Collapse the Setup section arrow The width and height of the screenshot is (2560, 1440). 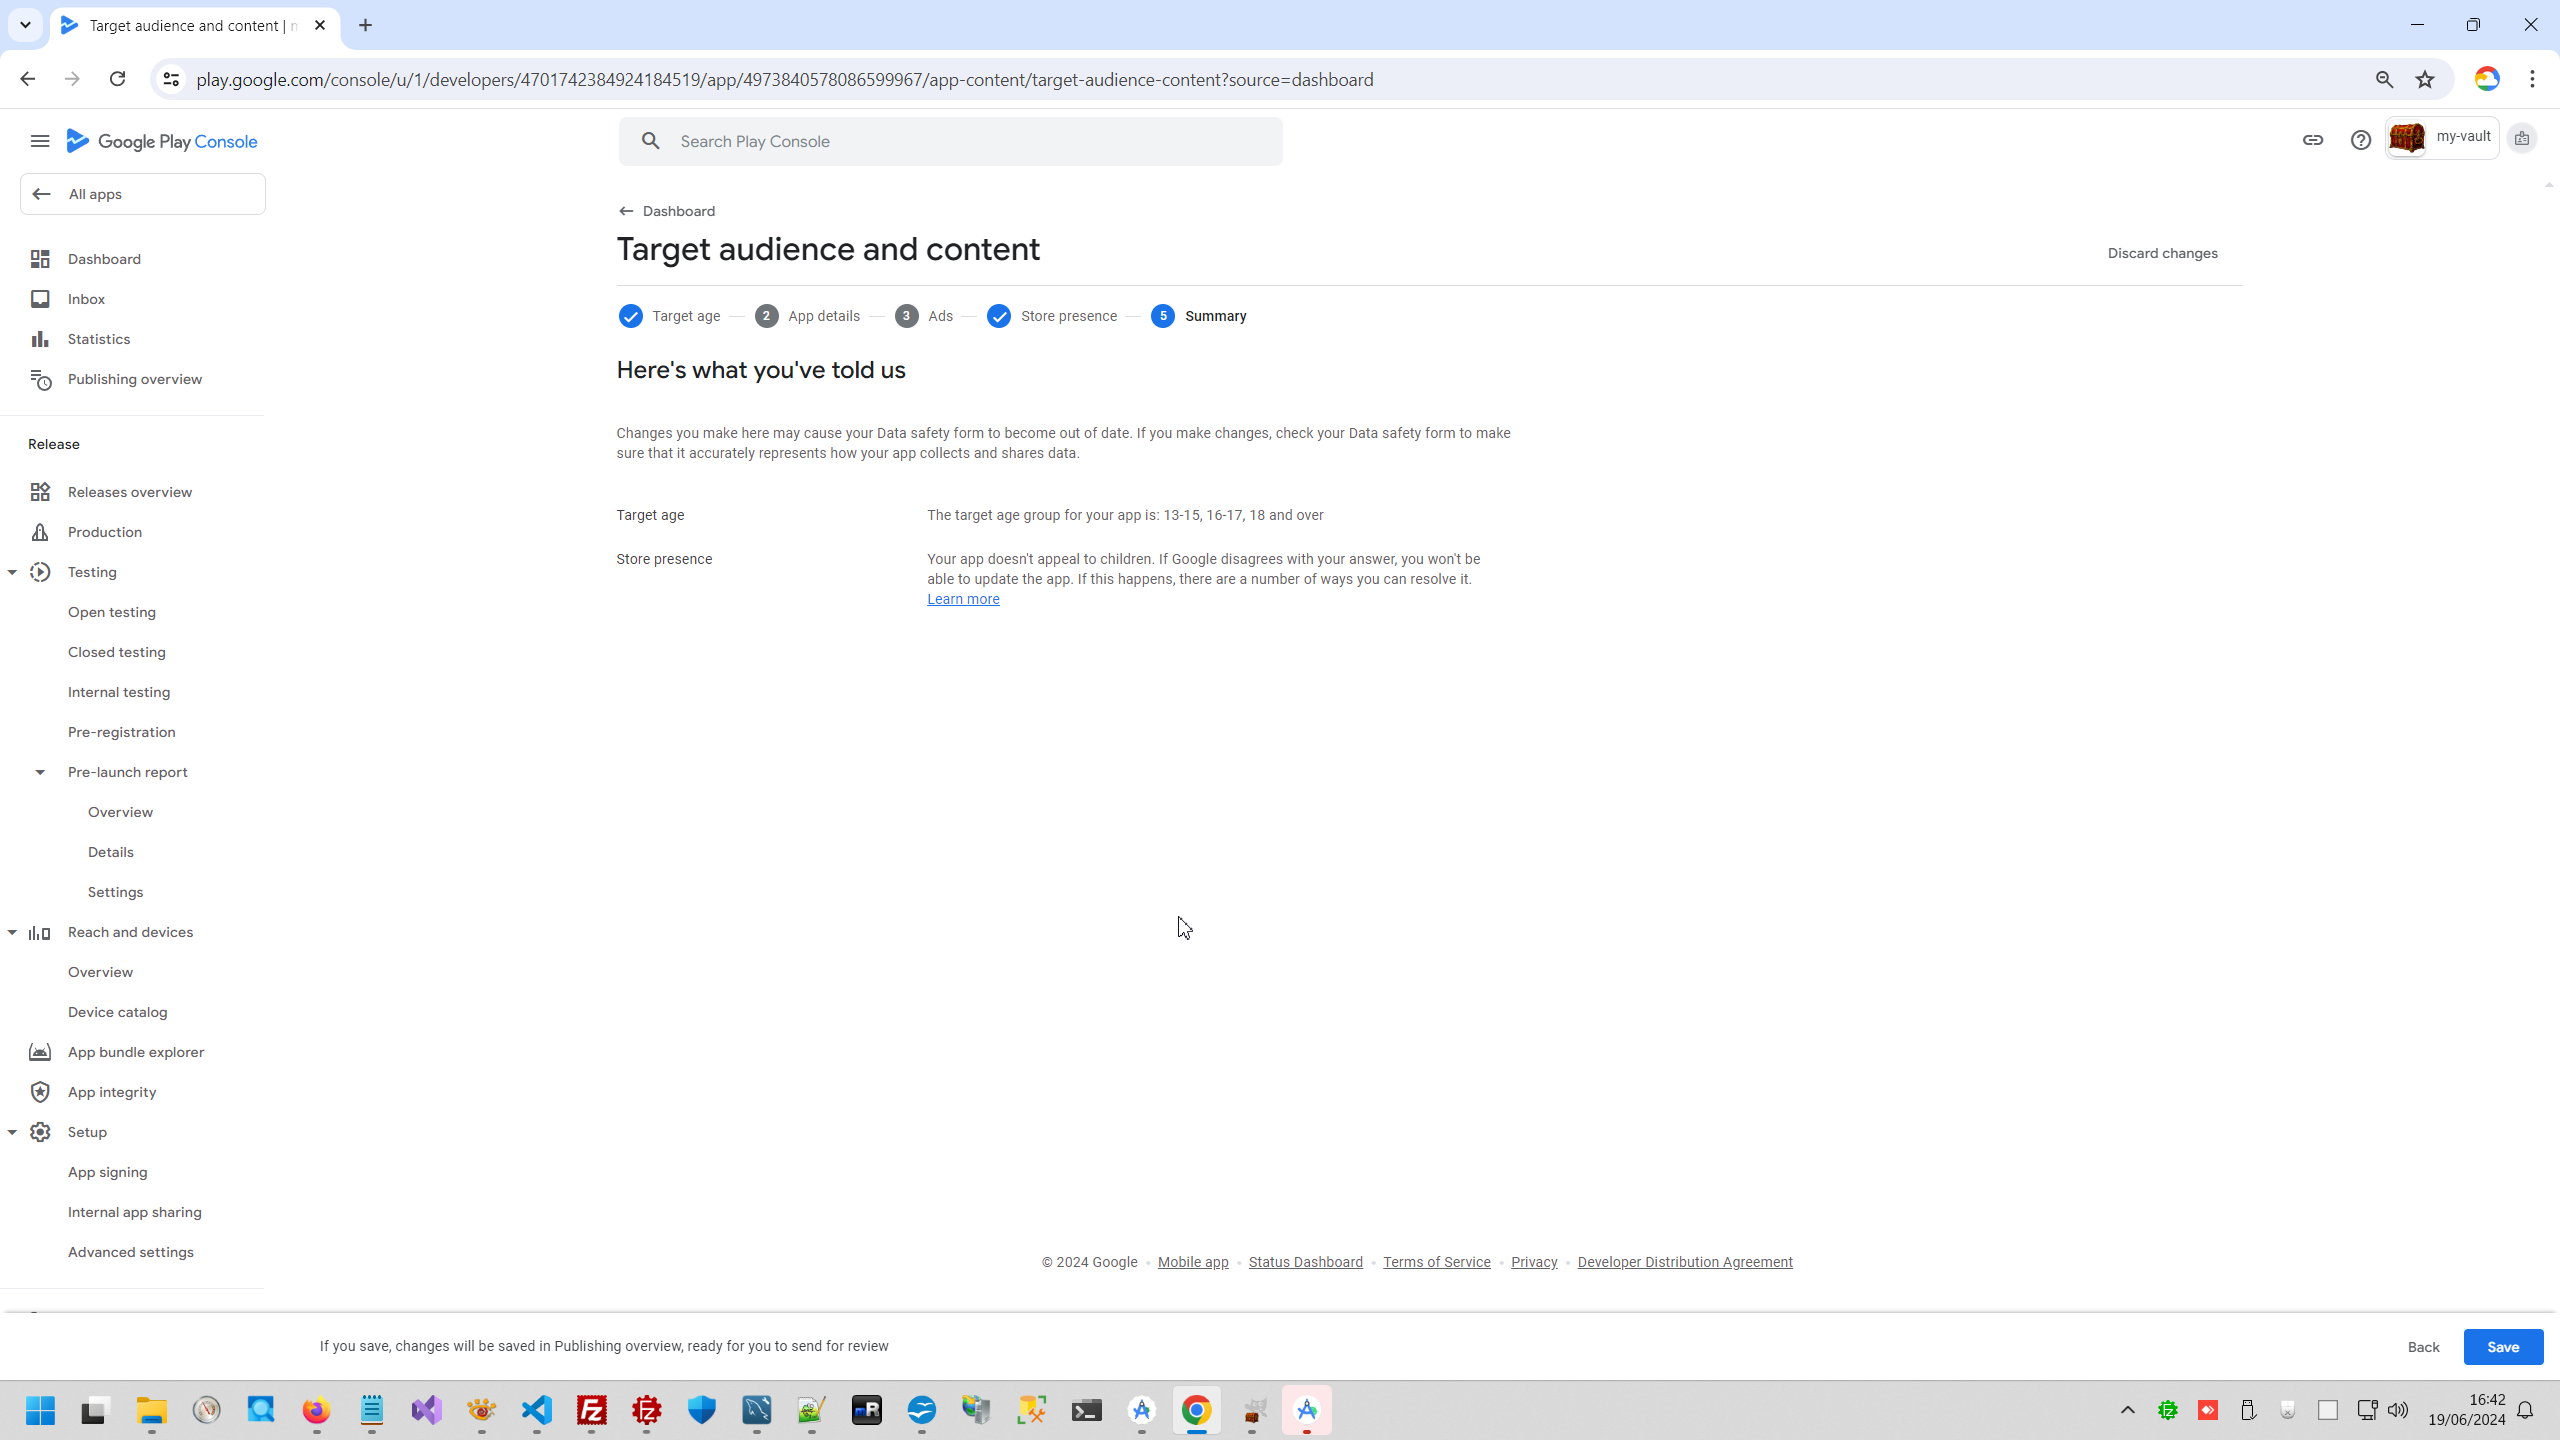point(12,1132)
